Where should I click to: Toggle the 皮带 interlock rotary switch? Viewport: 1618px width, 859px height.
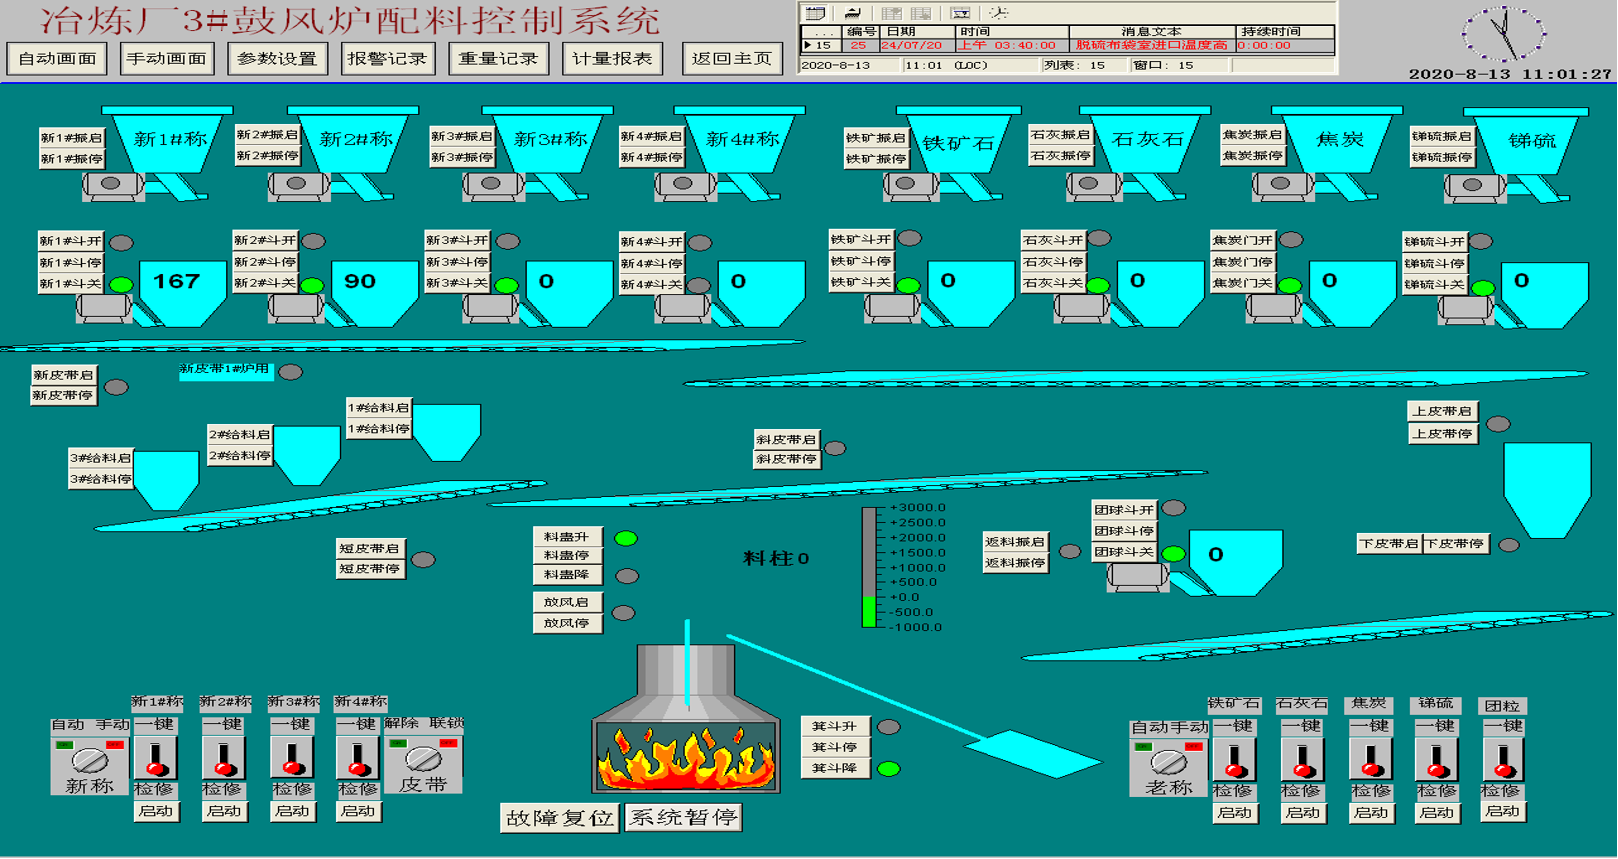pos(423,758)
